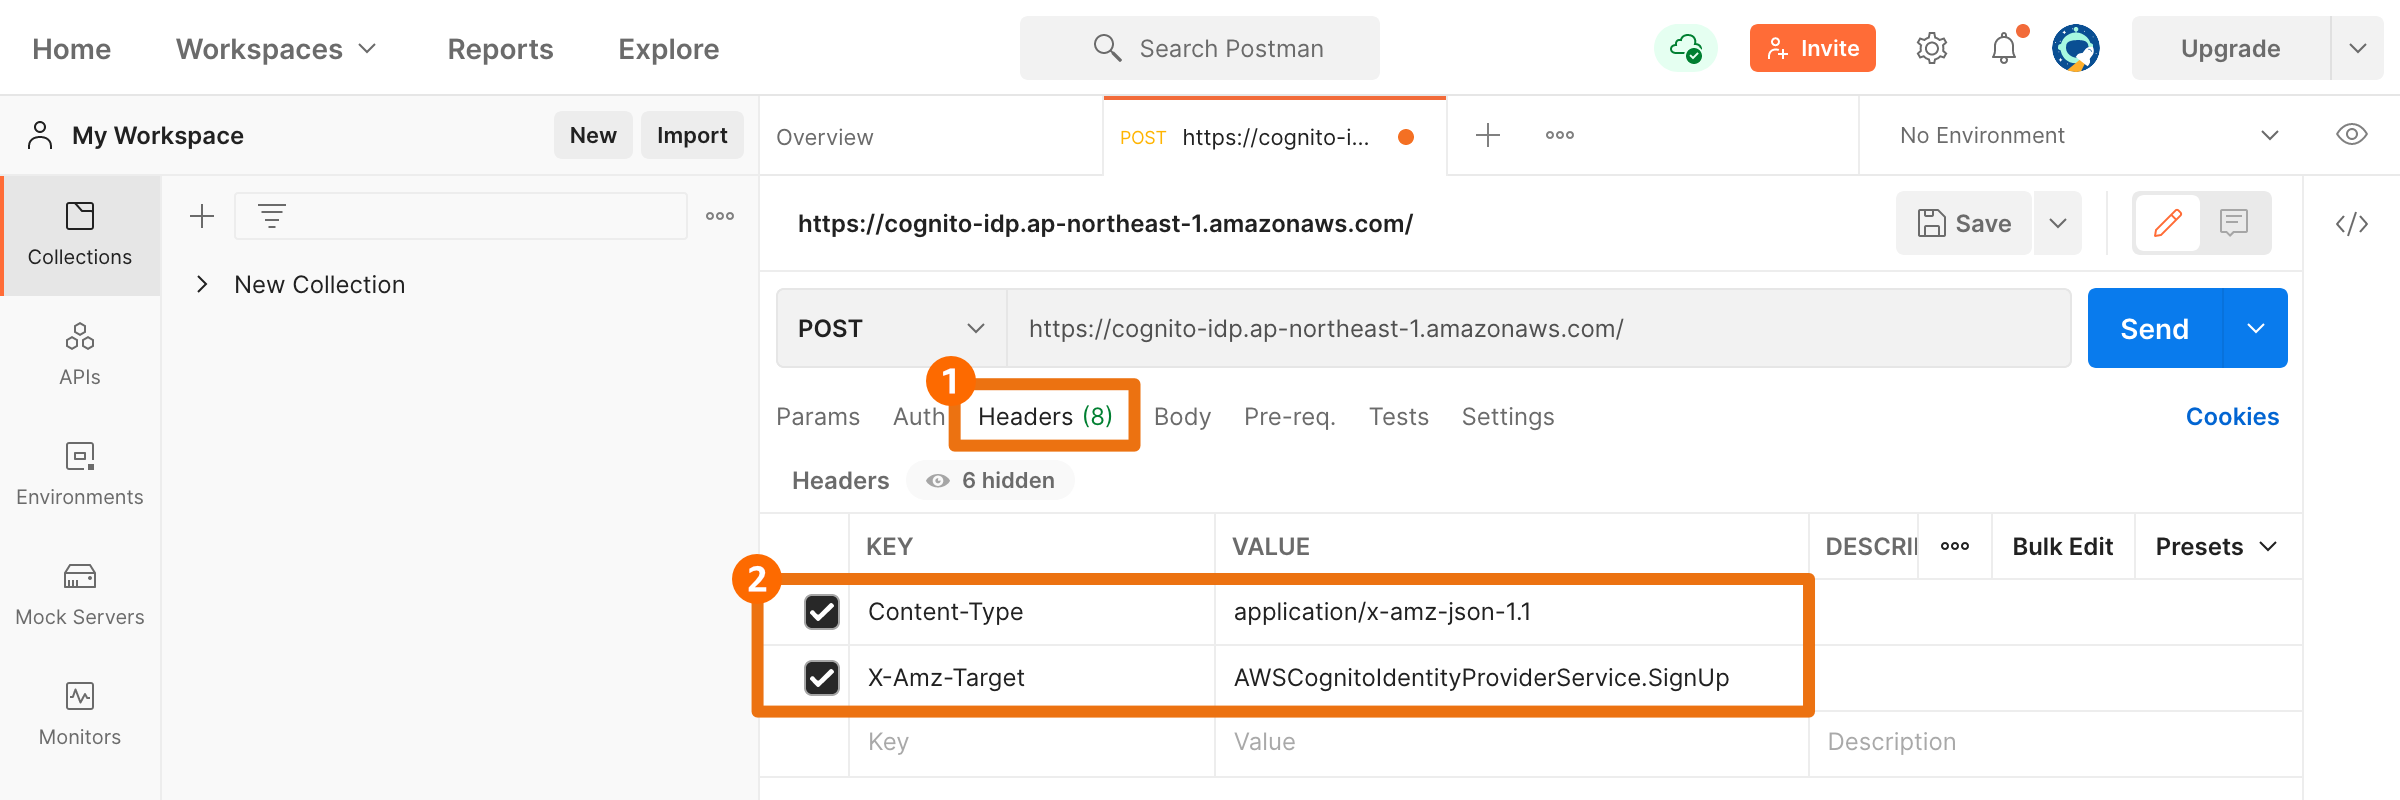The image size is (2400, 800).
Task: Switch to the Params tab
Action: coord(818,416)
